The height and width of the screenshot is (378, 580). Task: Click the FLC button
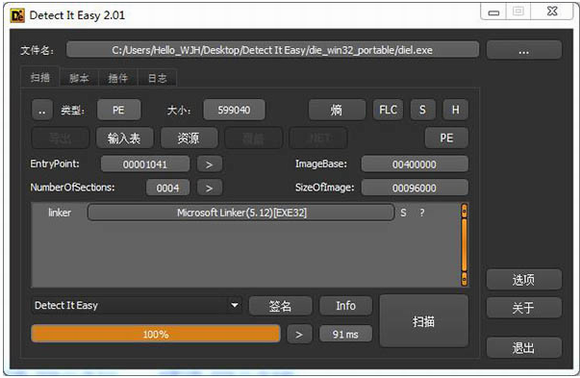(x=388, y=110)
